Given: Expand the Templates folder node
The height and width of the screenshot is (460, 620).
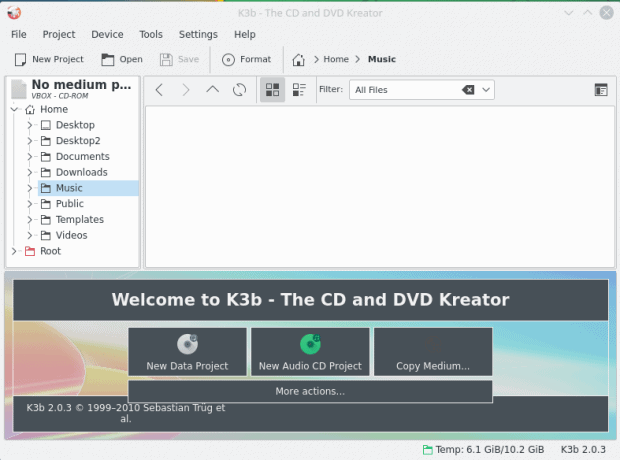Looking at the screenshot, I should coord(30,220).
